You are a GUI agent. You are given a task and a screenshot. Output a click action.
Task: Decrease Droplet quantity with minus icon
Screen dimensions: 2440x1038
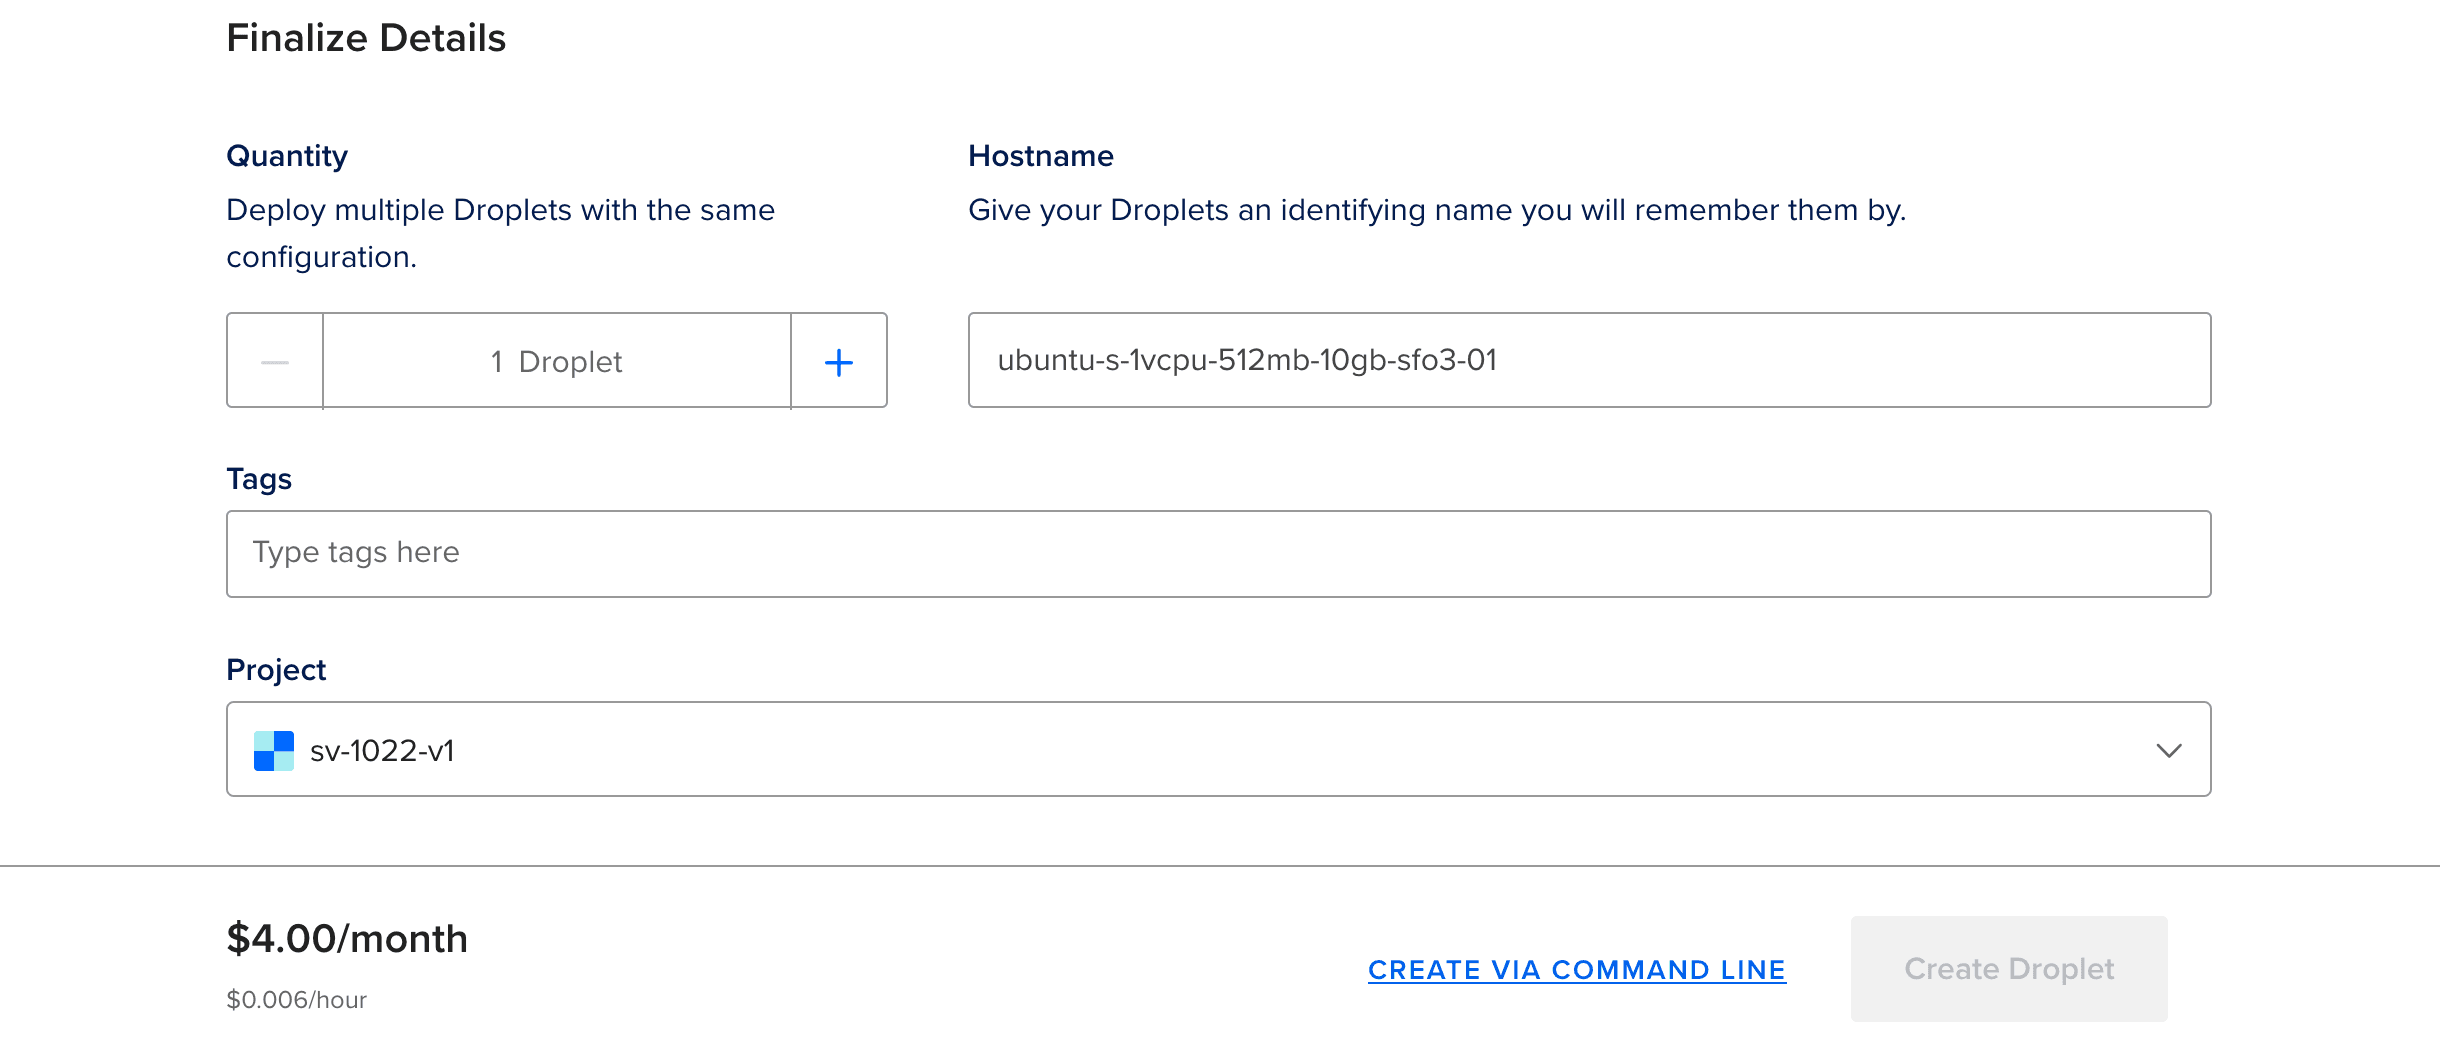[x=275, y=361]
